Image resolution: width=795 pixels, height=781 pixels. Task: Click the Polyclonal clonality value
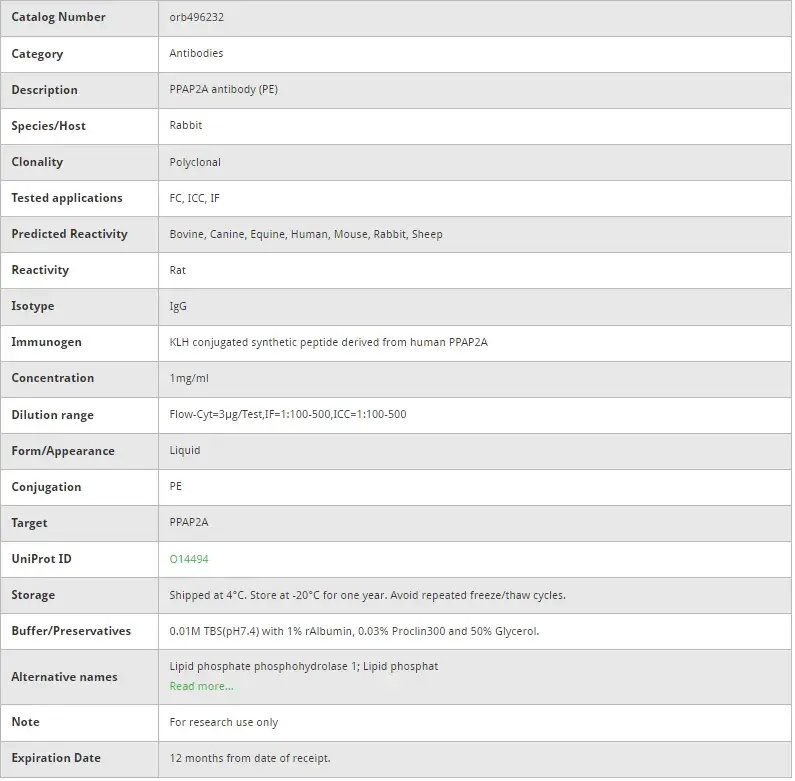[195, 162]
